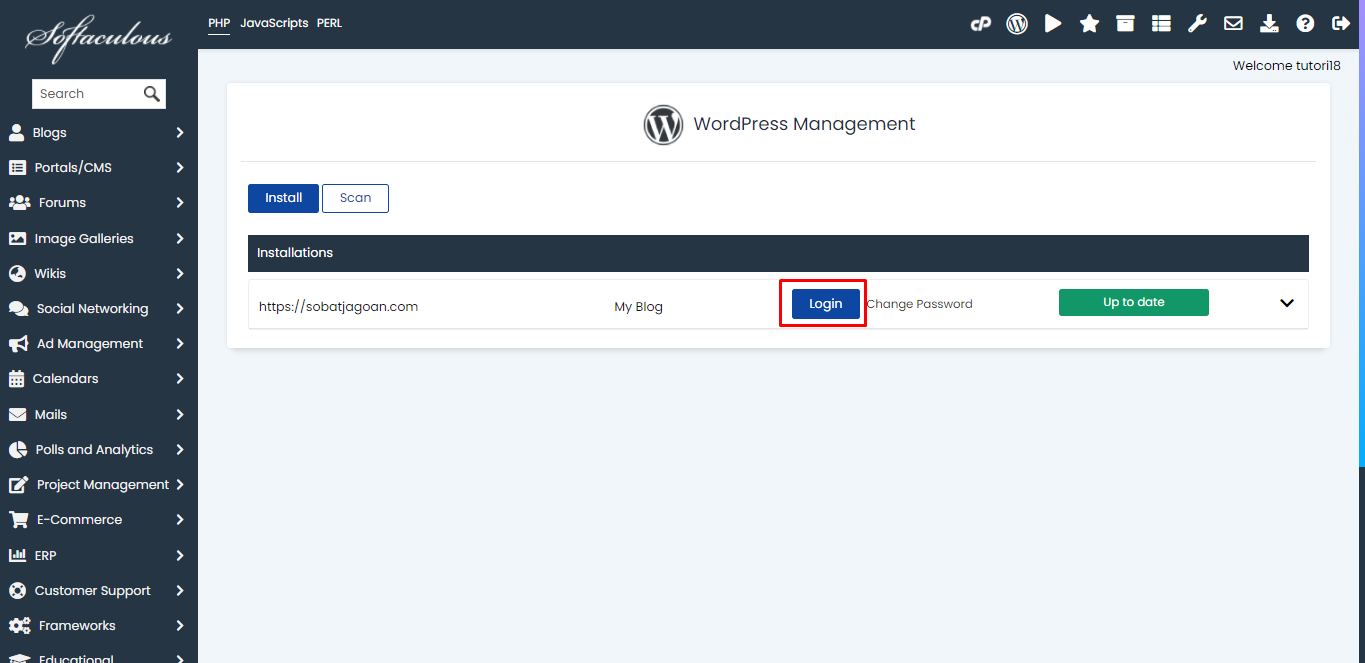Open the cPanel control panel icon
Image resolution: width=1365 pixels, height=663 pixels.
tap(981, 24)
